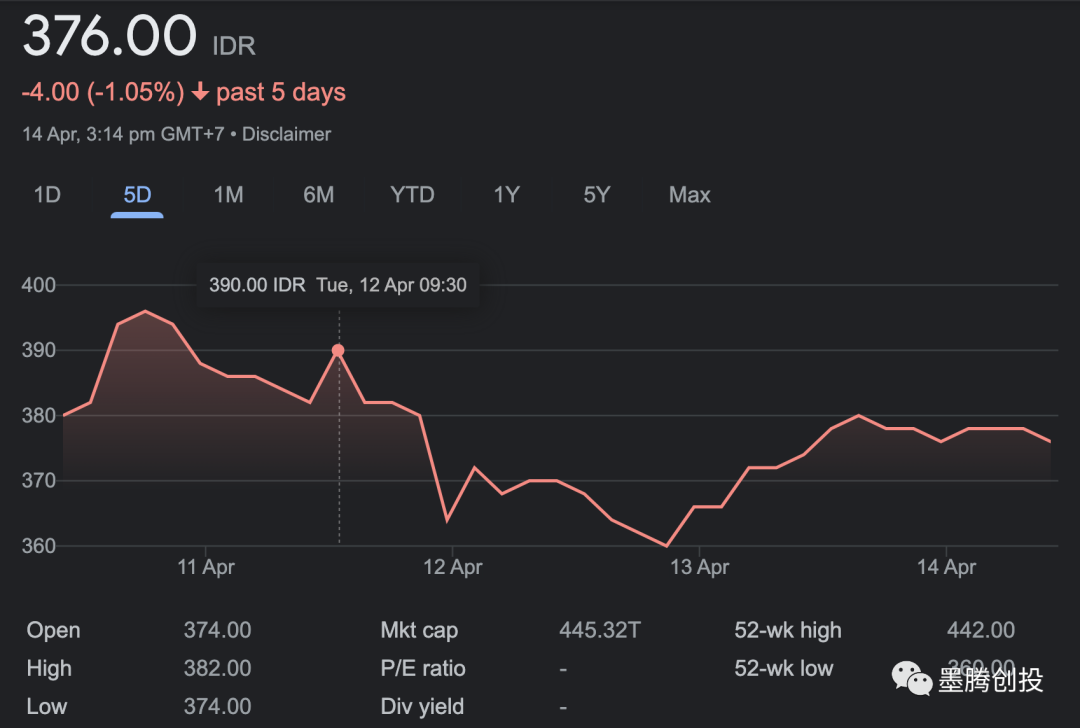
Task: Switch to the 1Y chart view
Action: coord(506,195)
